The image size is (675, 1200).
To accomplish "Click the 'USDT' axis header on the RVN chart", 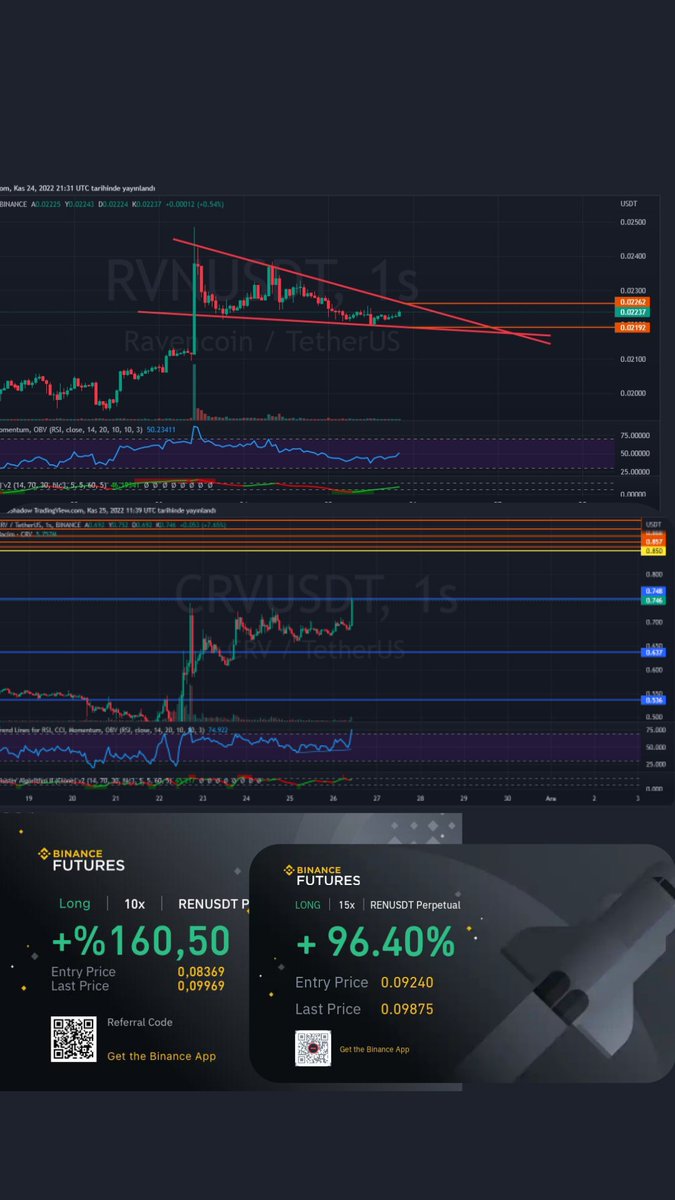I will click(627, 203).
